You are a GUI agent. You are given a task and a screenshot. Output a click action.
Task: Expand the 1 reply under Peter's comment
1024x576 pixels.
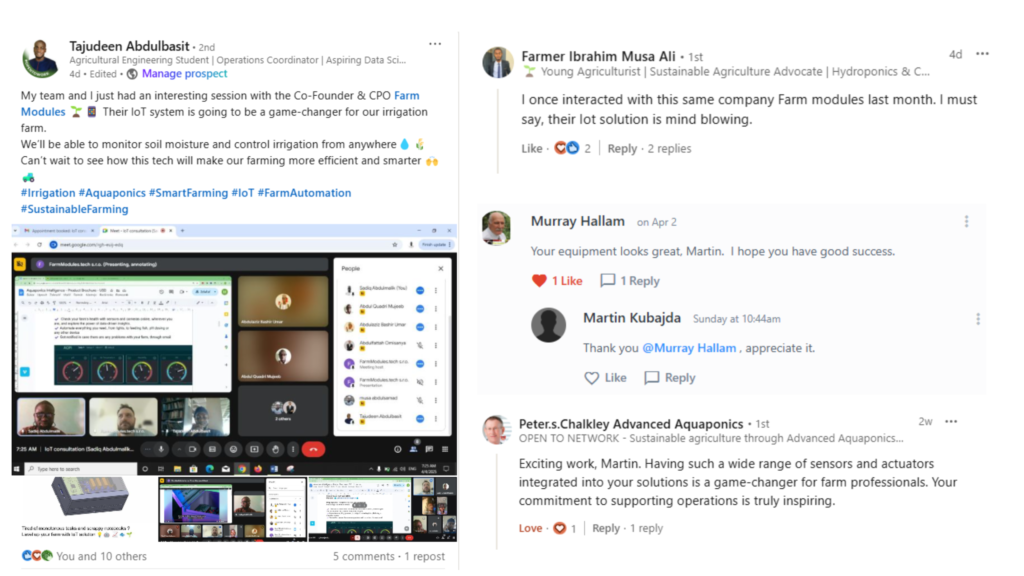coord(646,528)
